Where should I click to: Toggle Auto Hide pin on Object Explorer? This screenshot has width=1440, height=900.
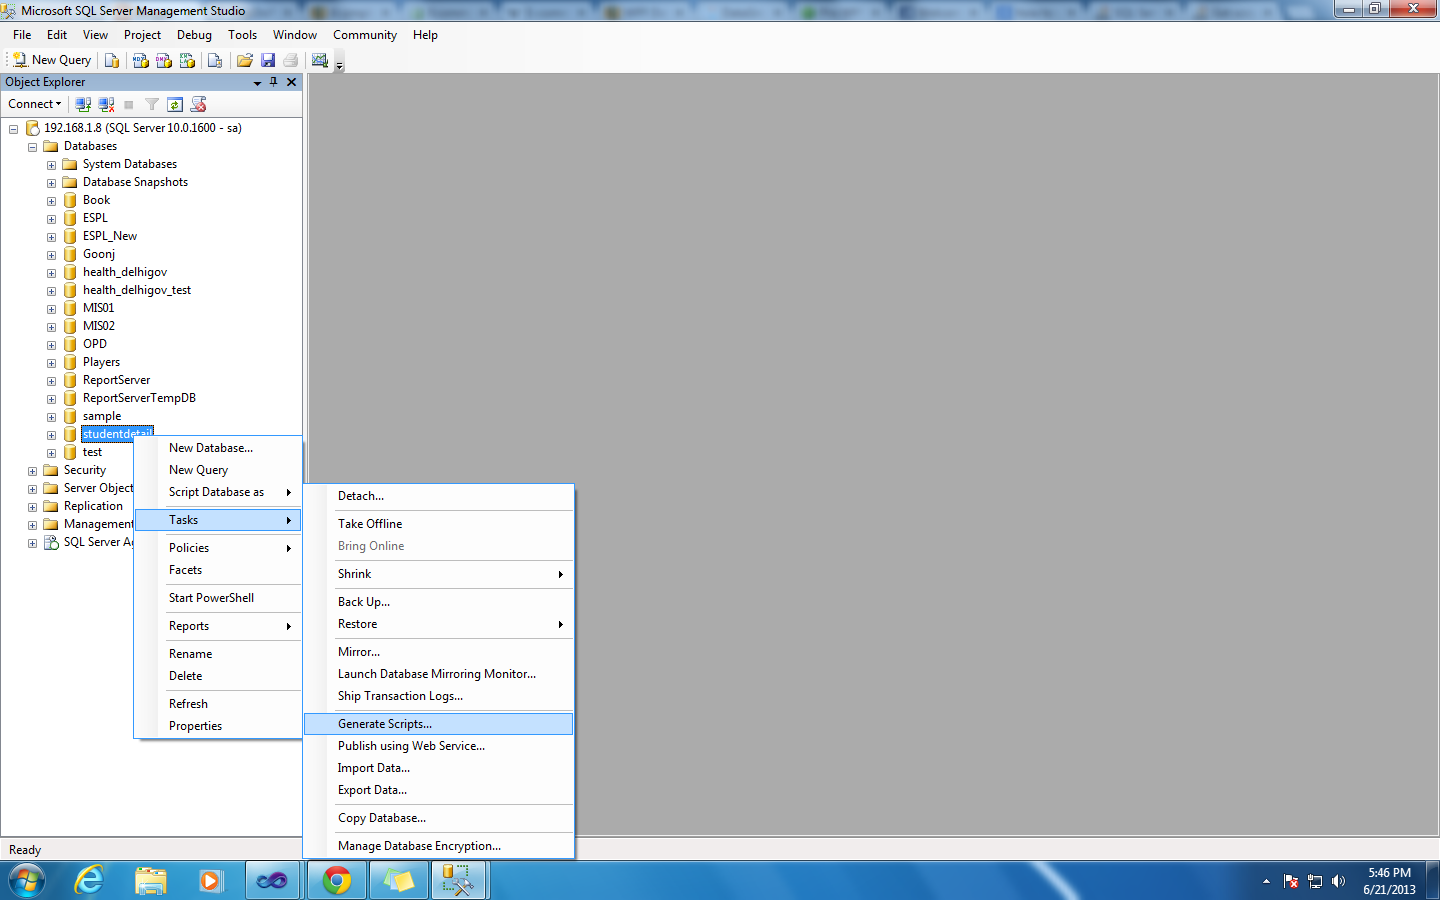(x=274, y=82)
